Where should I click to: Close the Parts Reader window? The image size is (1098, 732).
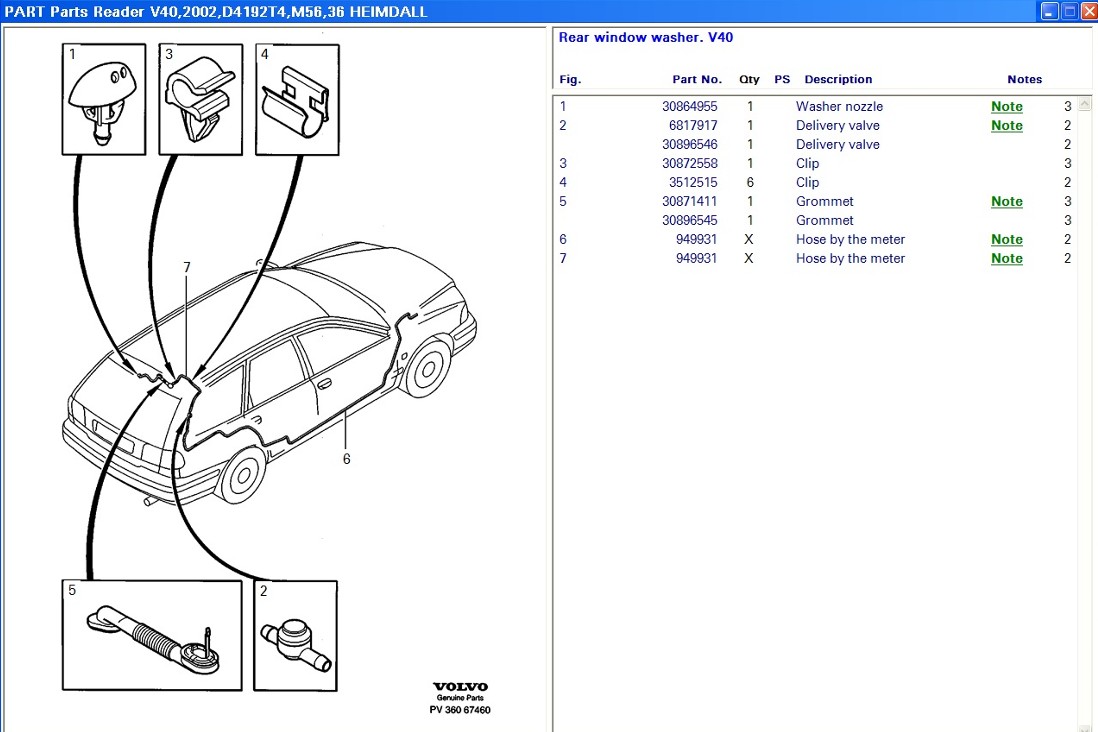pyautogui.click(x=1089, y=11)
